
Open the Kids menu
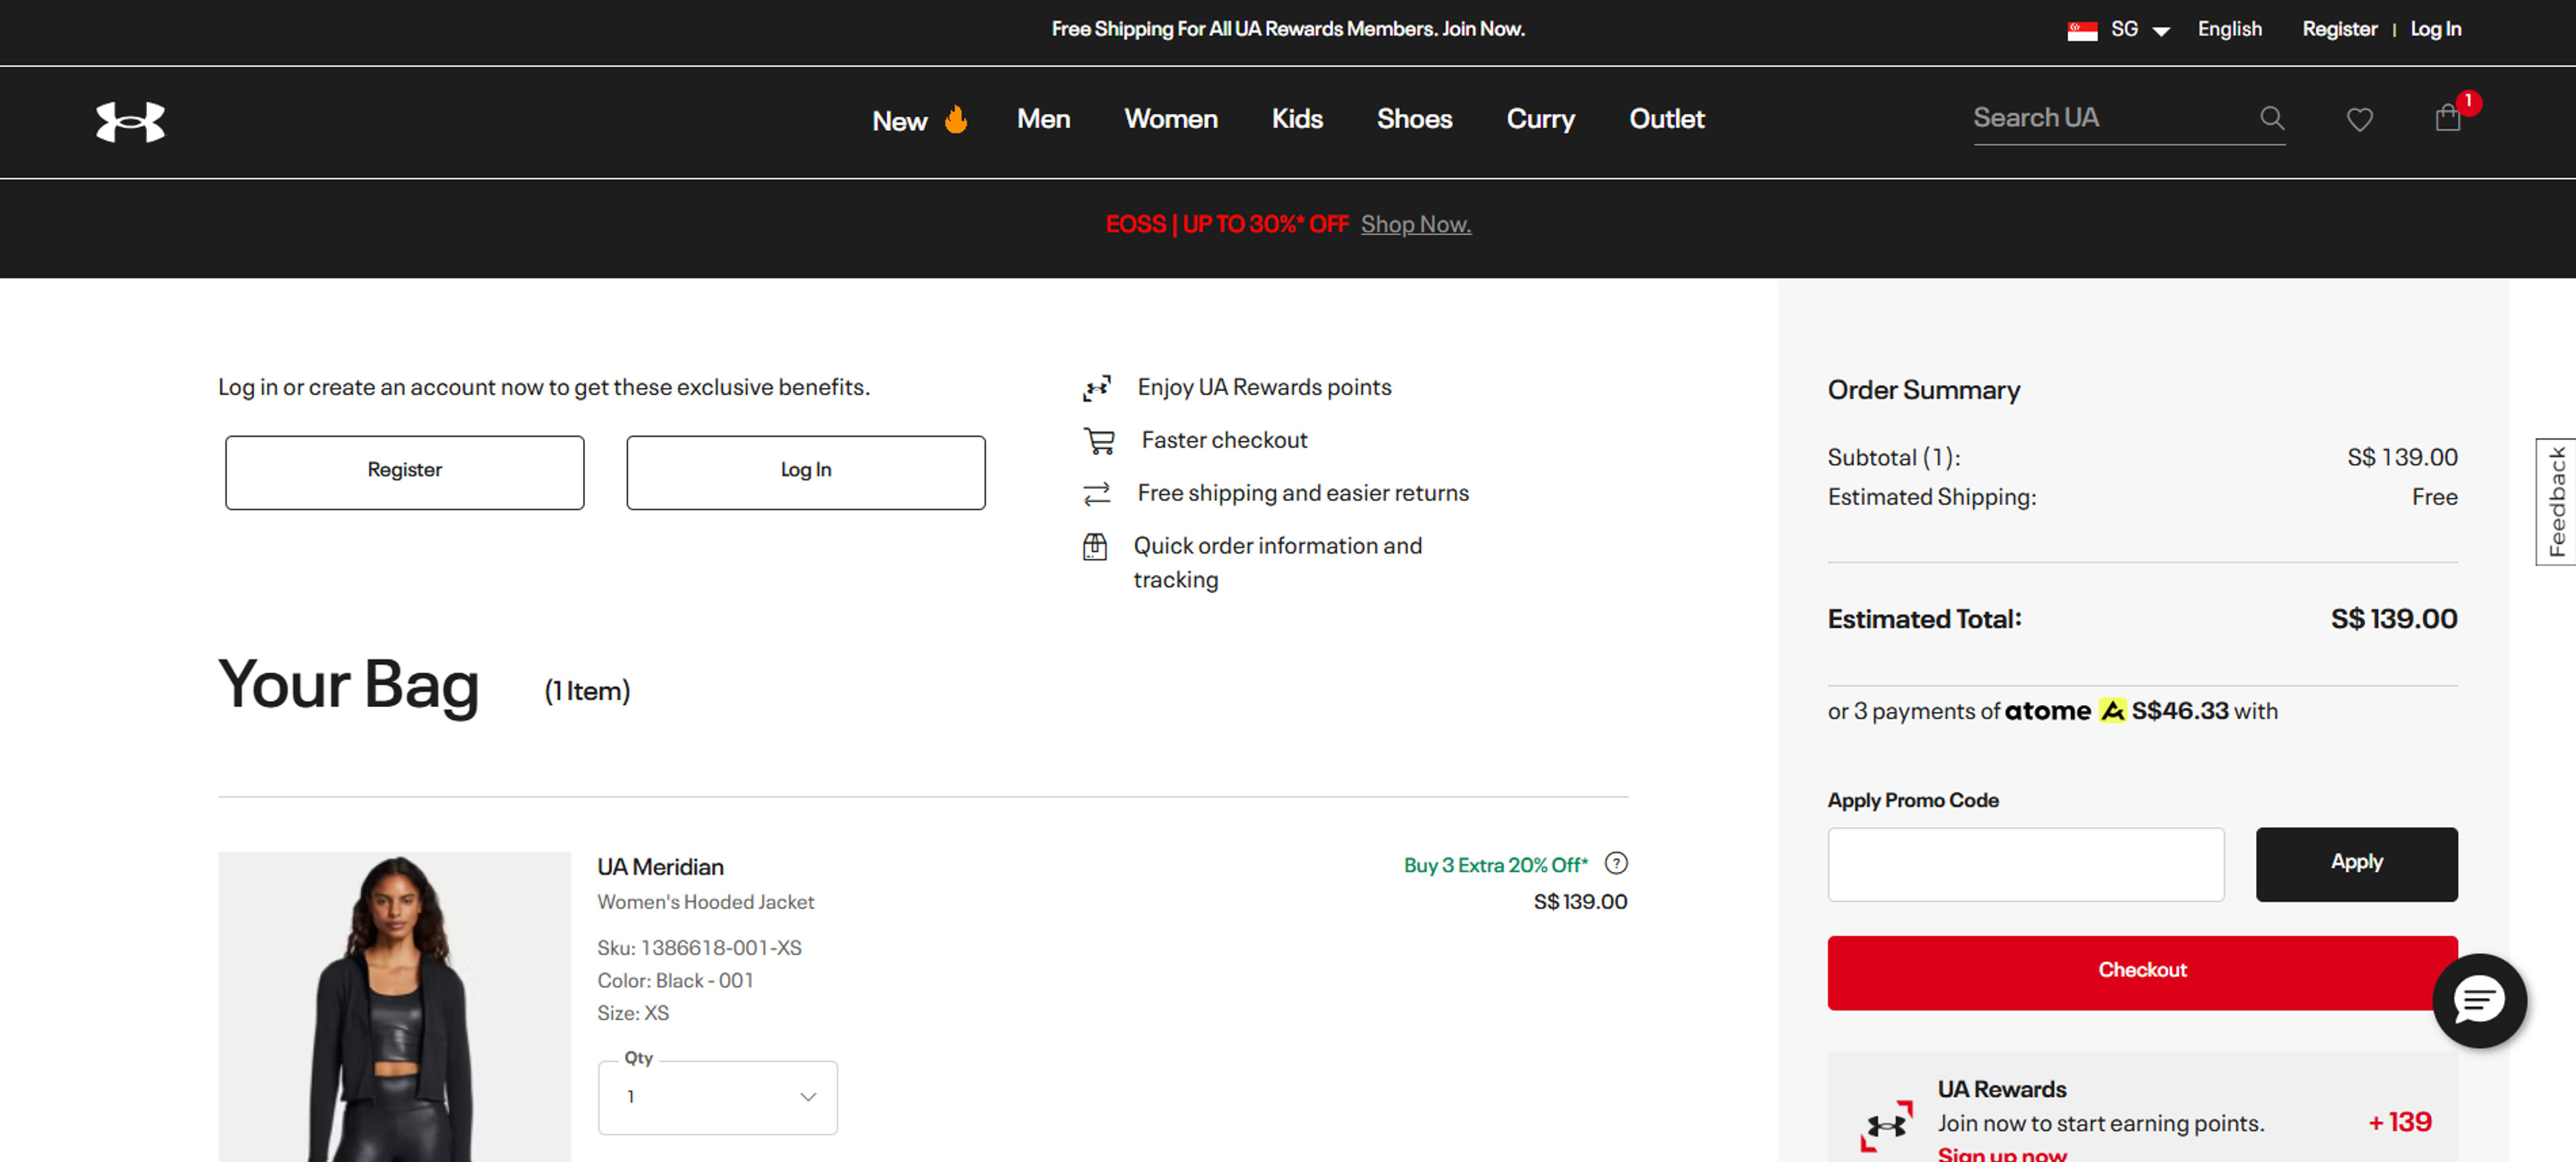click(1297, 119)
